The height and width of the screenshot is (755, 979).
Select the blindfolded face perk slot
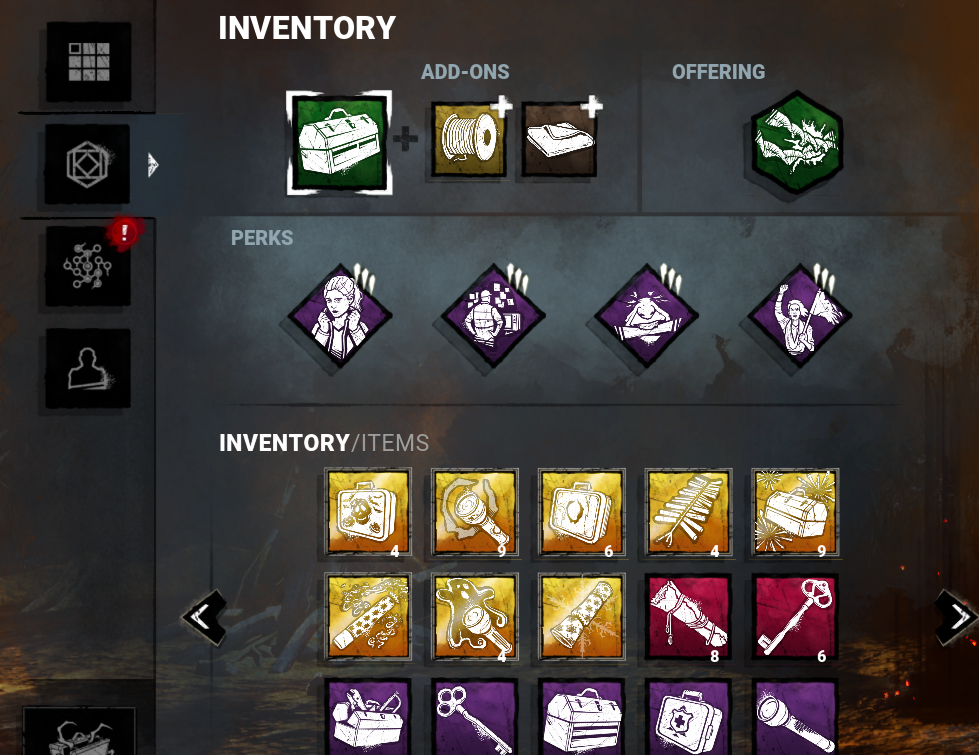pyautogui.click(x=646, y=315)
